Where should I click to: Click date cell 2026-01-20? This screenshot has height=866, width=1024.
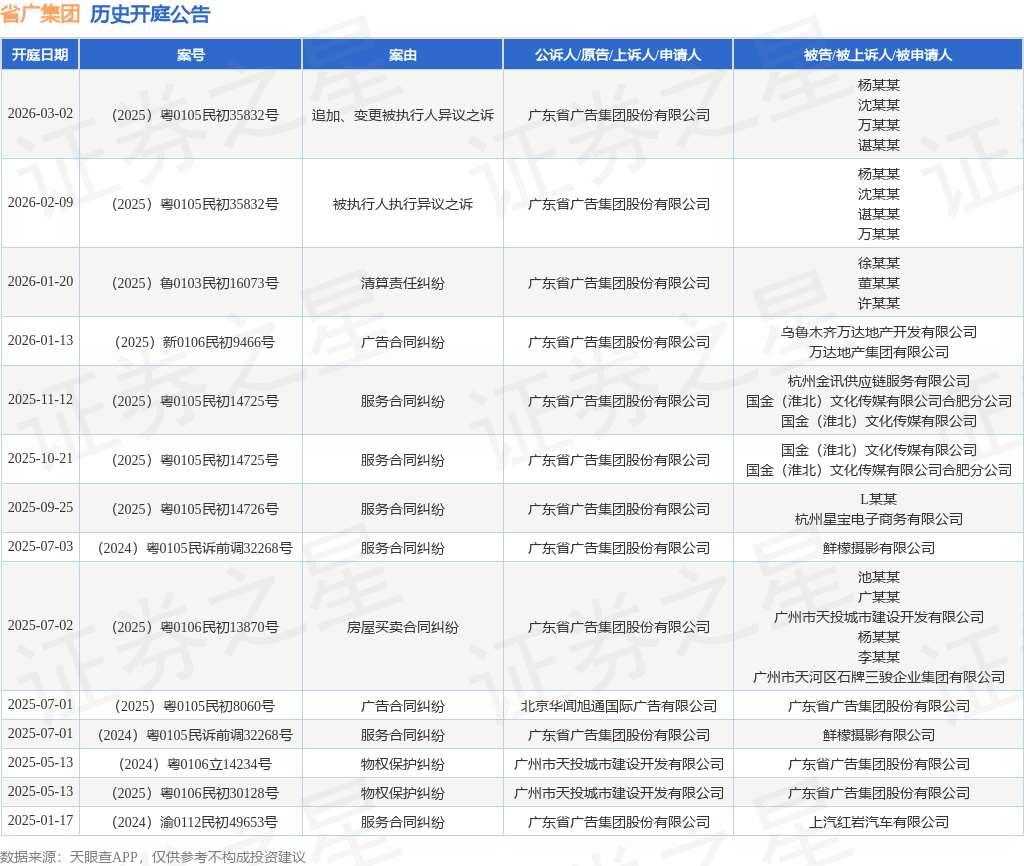coord(40,281)
